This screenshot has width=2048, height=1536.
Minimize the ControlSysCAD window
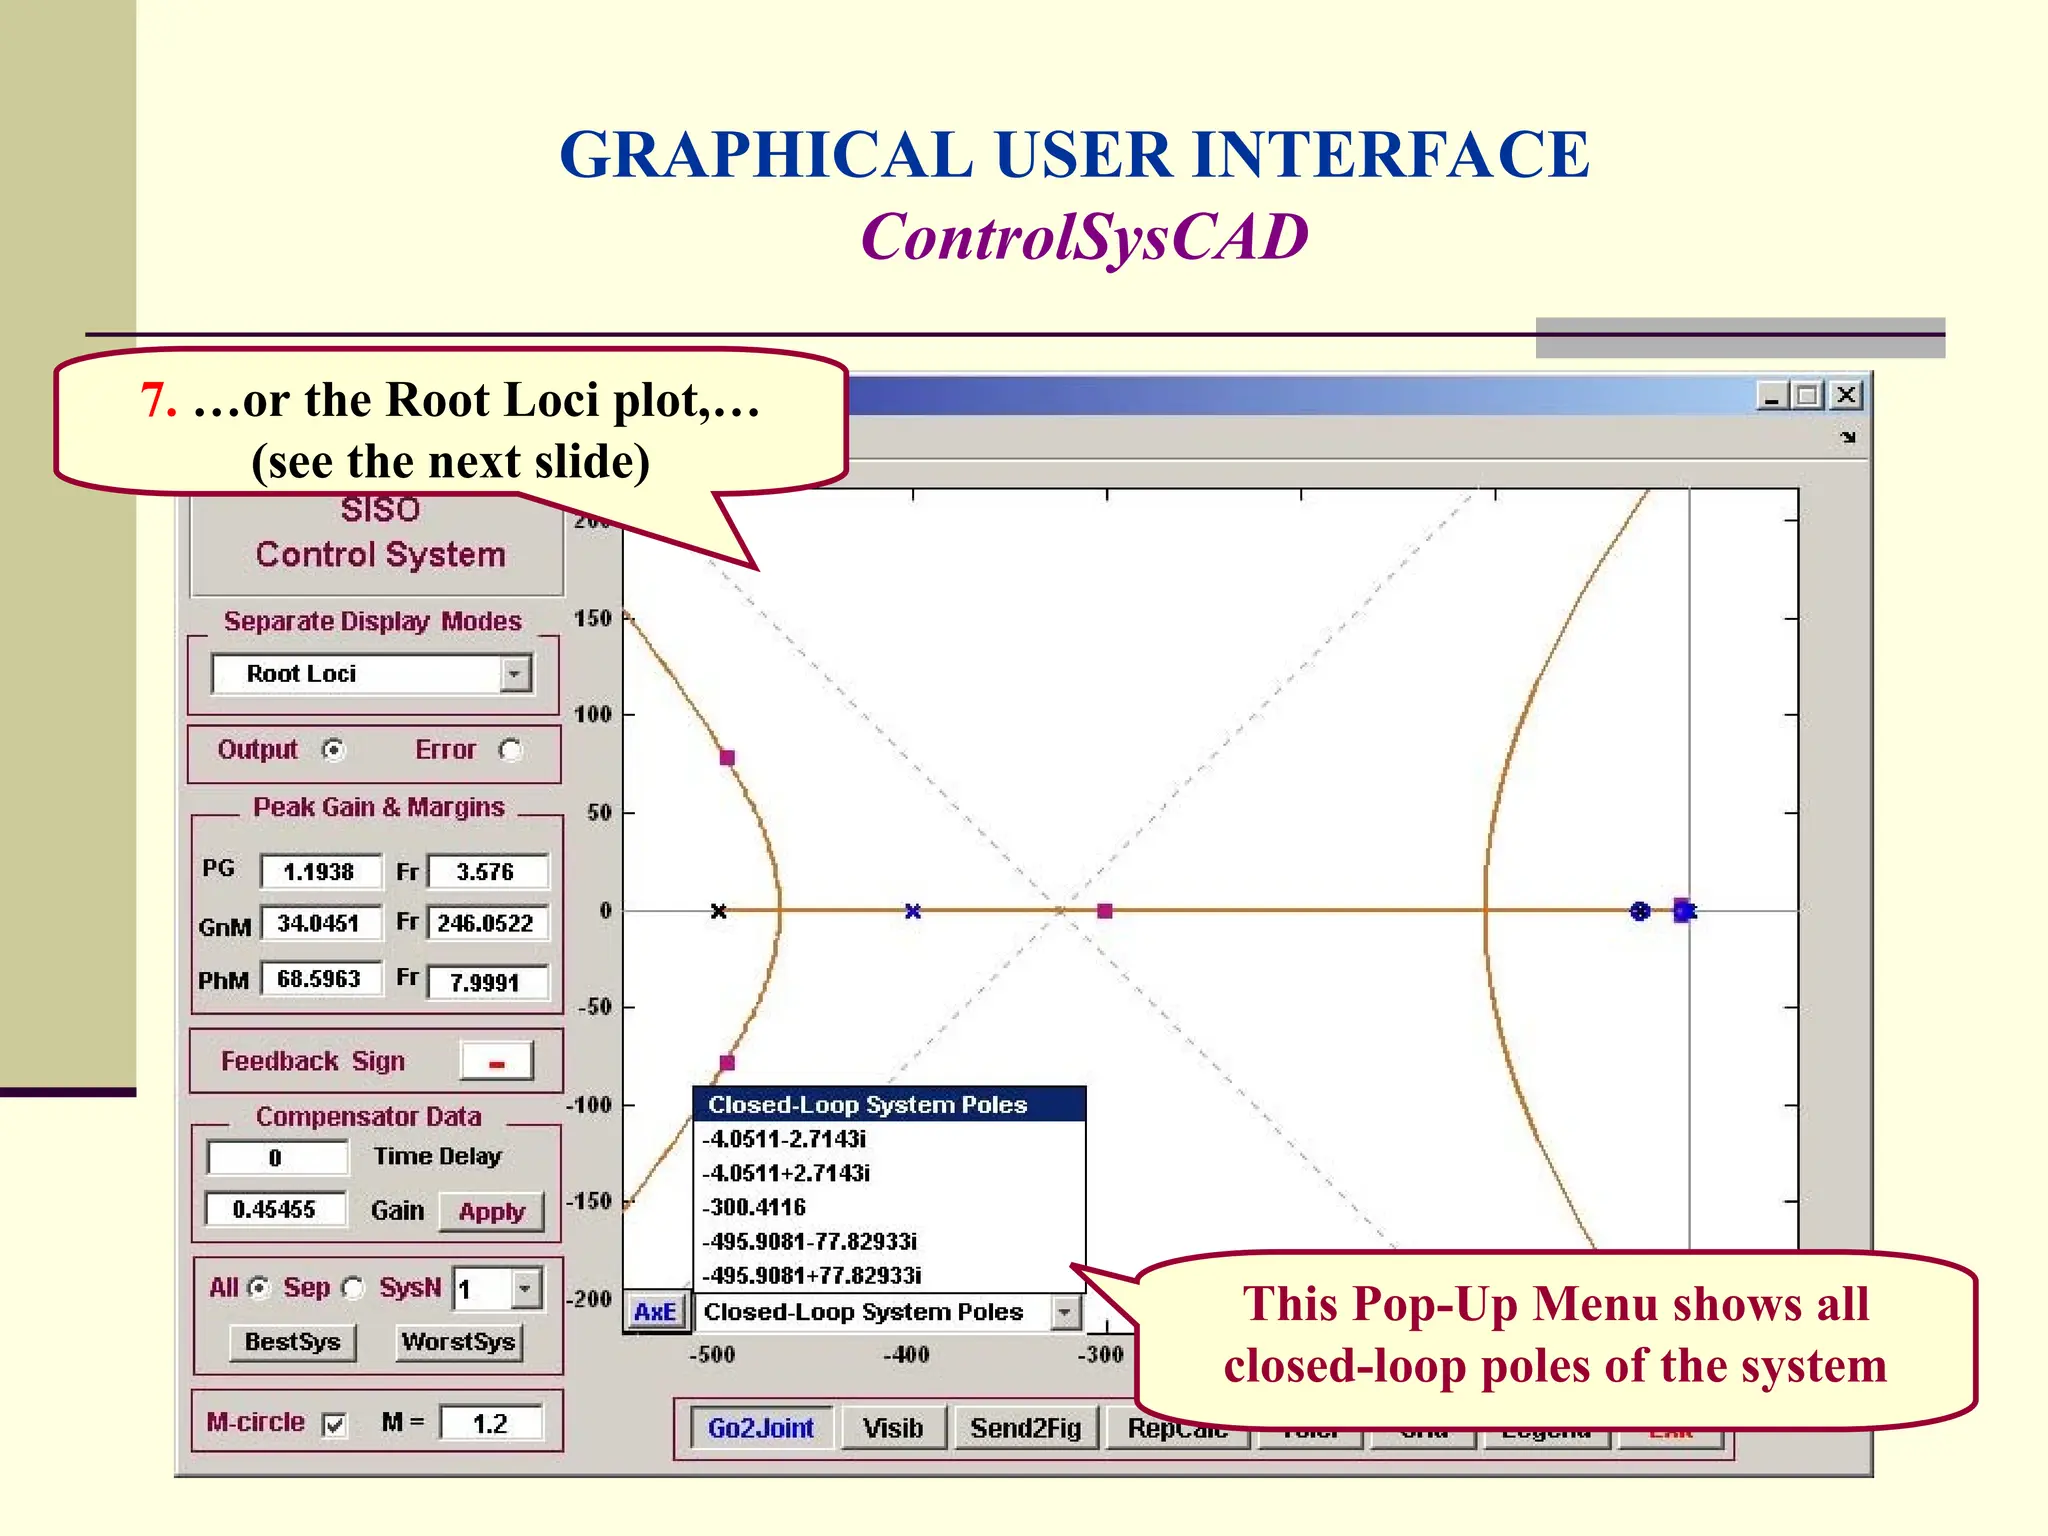pyautogui.click(x=1772, y=396)
